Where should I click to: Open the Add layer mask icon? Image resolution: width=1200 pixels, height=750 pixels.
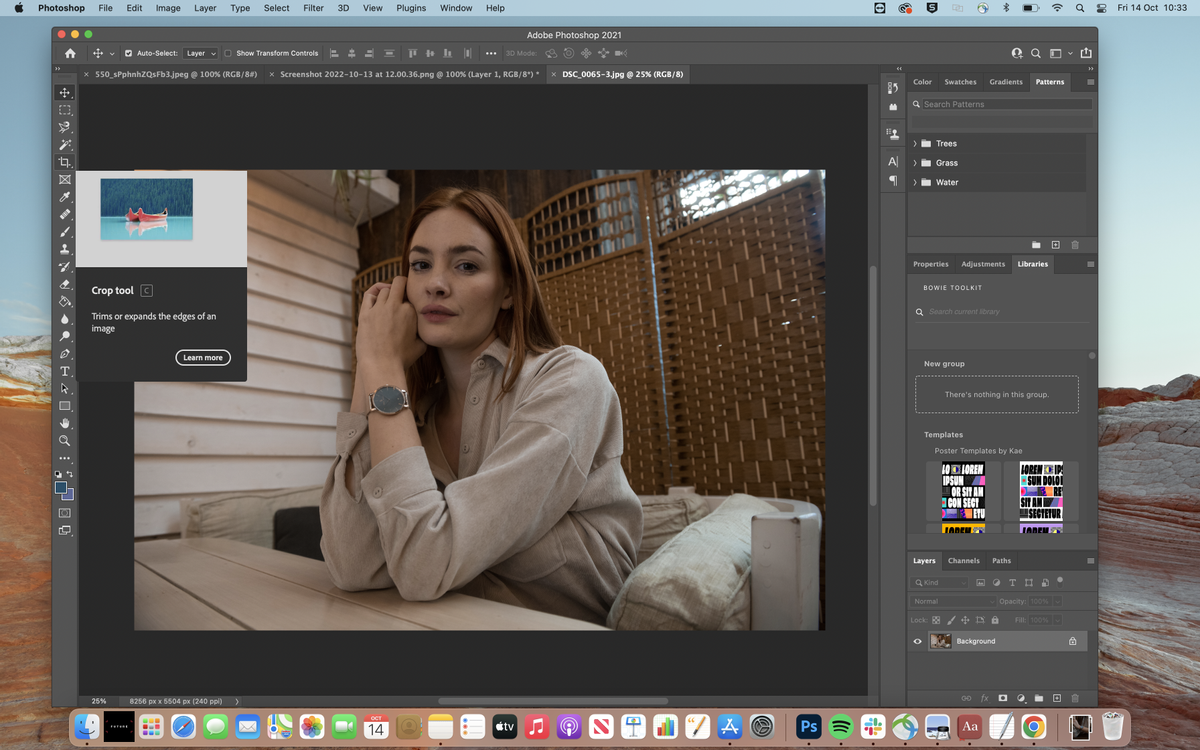pos(1003,698)
